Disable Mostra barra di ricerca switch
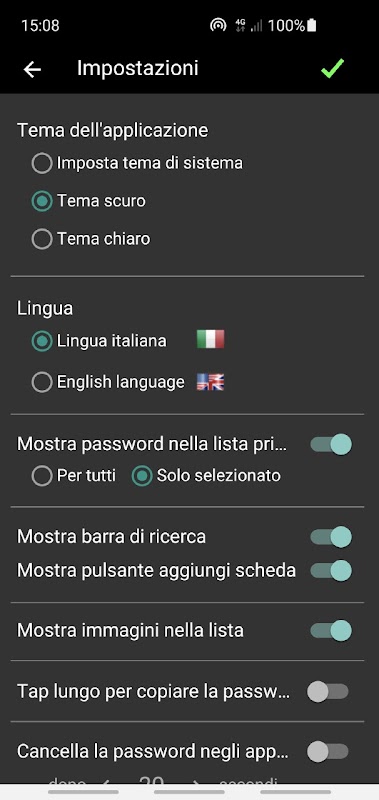379x800 pixels. [331, 537]
